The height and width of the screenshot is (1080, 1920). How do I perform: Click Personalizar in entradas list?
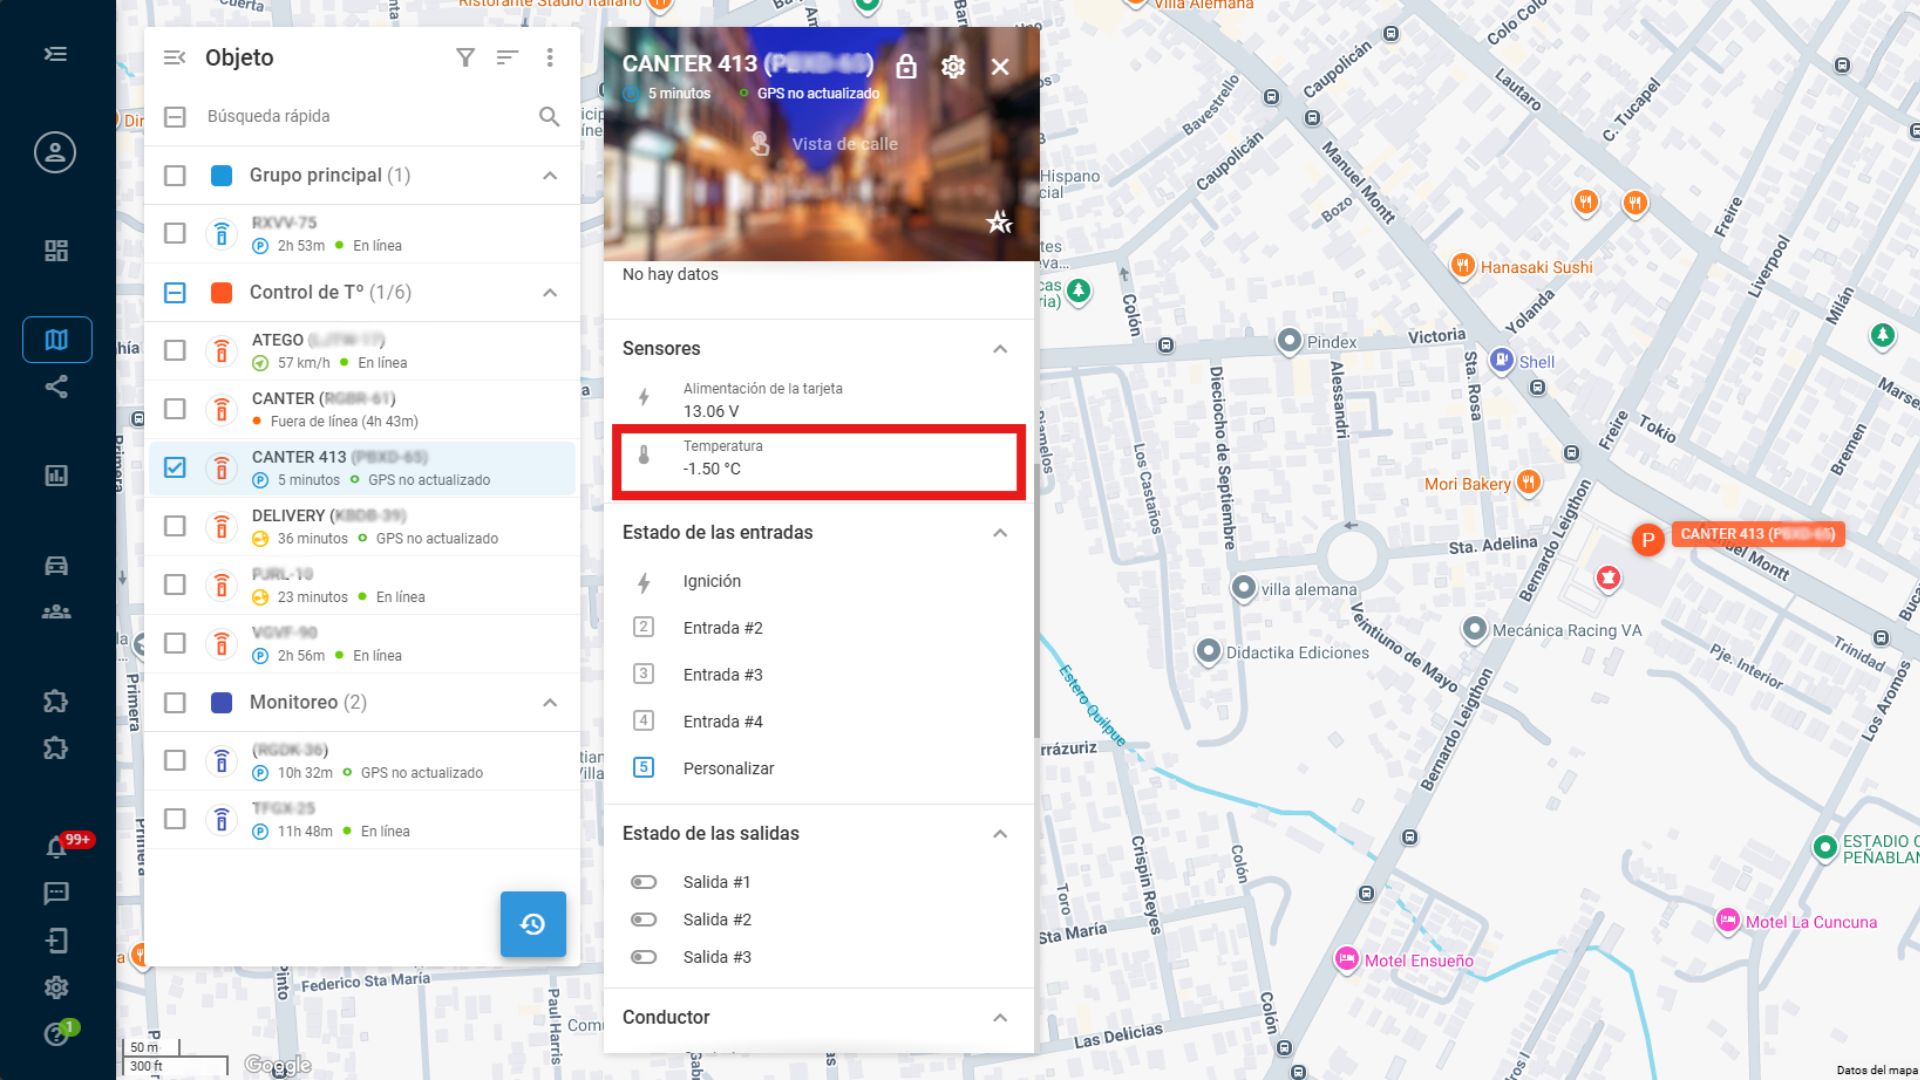pos(728,768)
